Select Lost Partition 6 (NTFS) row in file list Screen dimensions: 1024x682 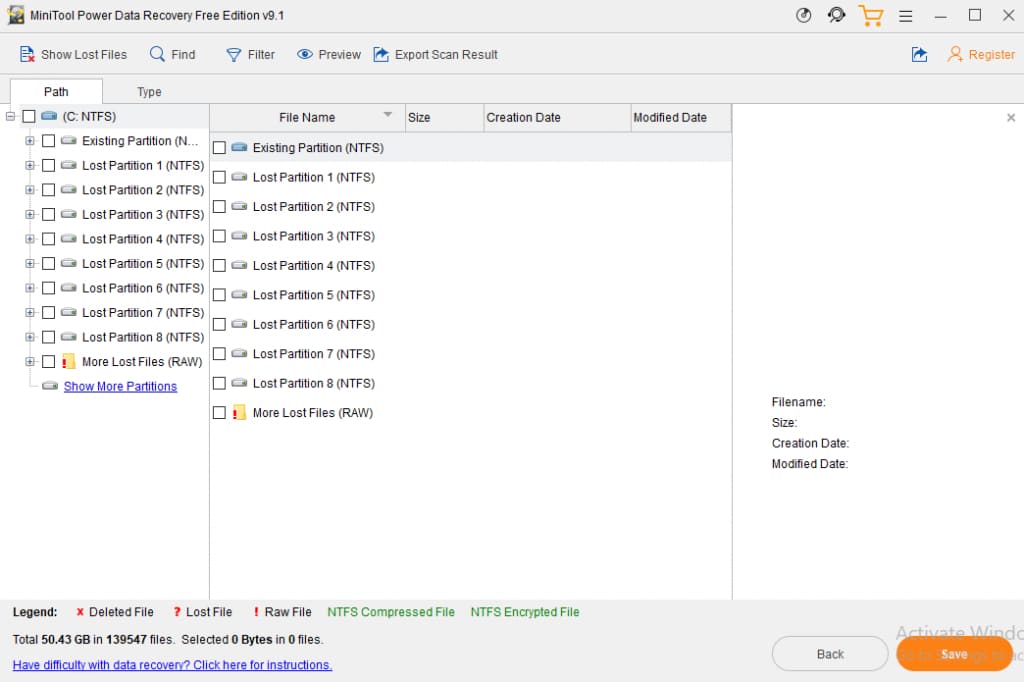[x=470, y=324]
